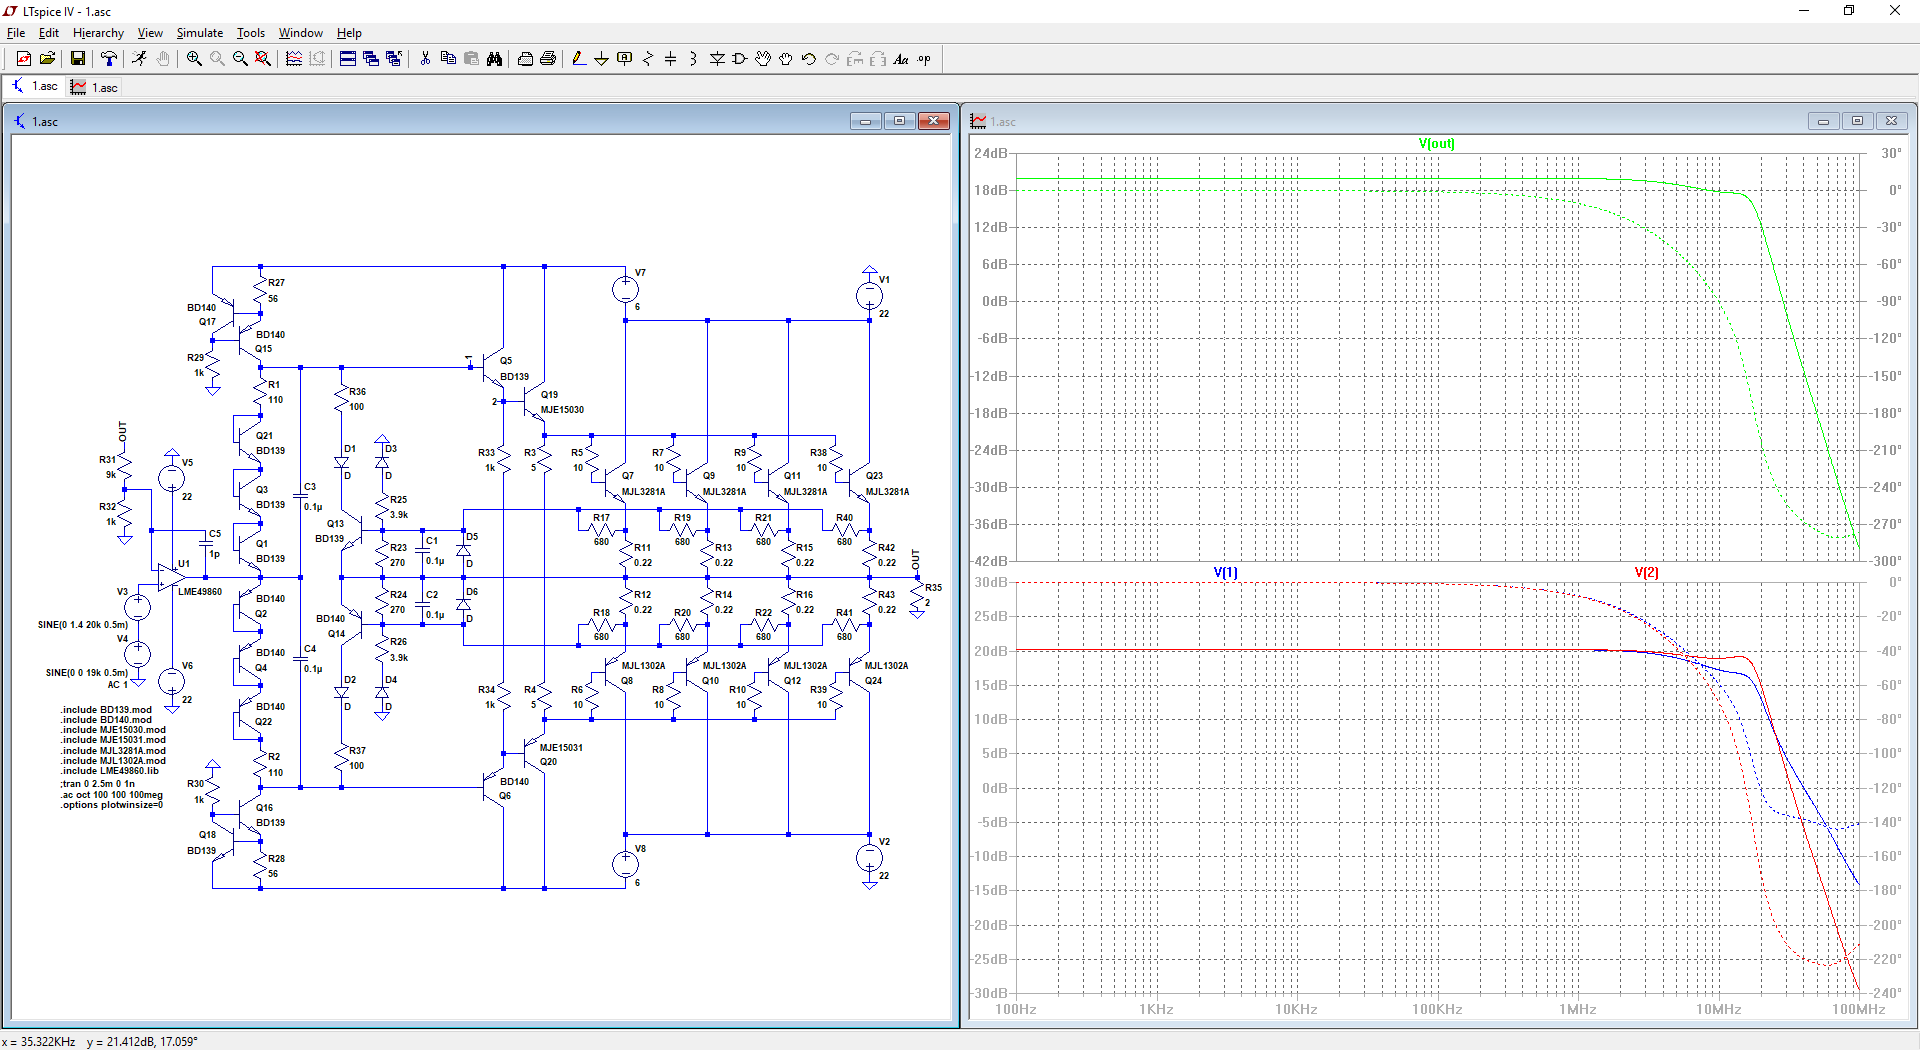This screenshot has width=1920, height=1050.
Task: Click the LTspice IV application icon in title bar
Action: [11, 11]
